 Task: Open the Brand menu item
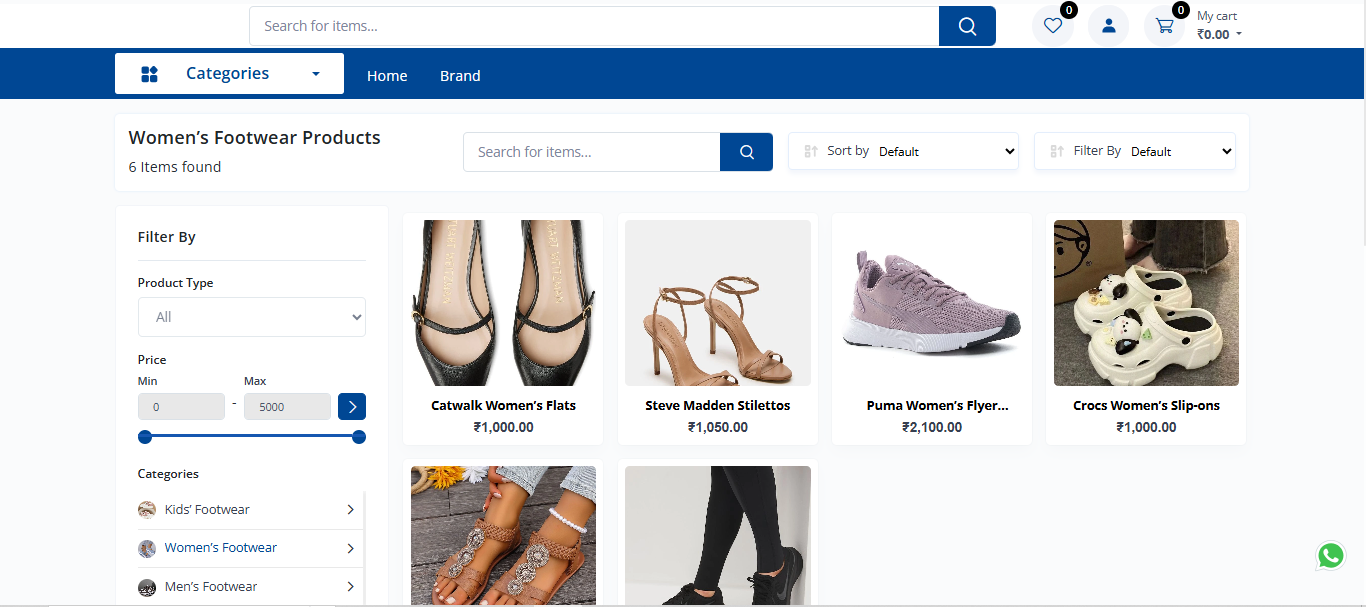(x=460, y=76)
